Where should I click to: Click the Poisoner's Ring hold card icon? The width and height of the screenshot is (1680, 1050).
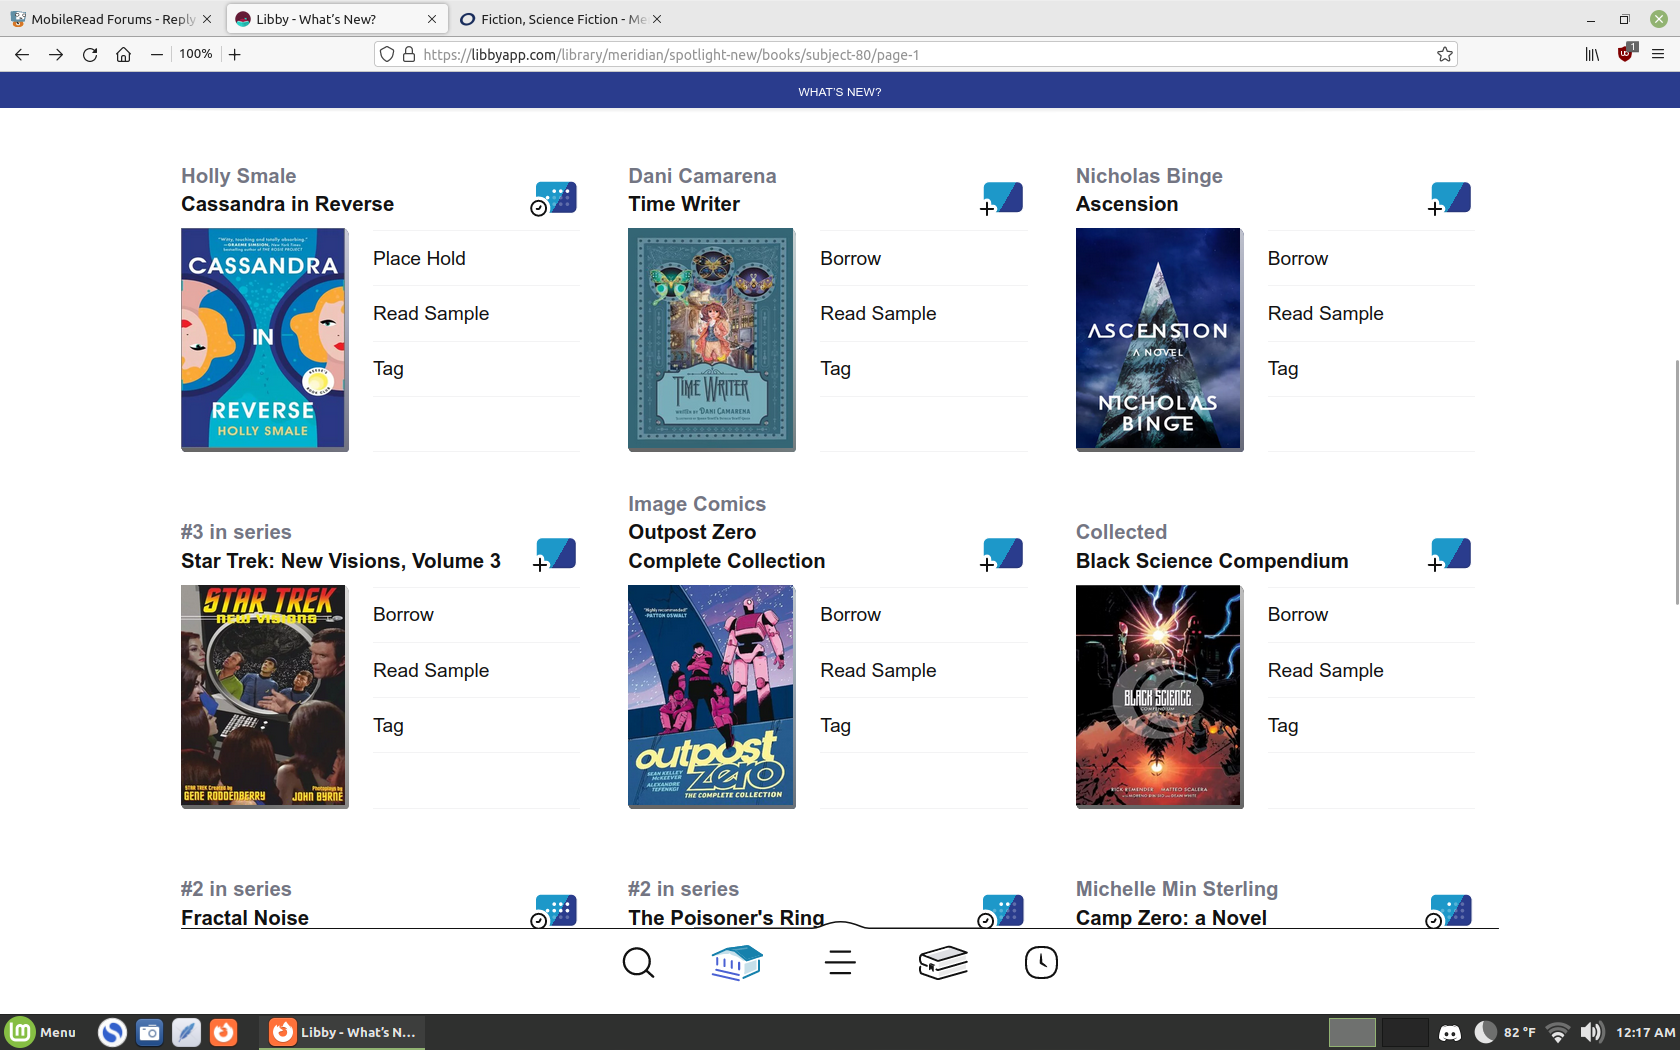click(1001, 910)
